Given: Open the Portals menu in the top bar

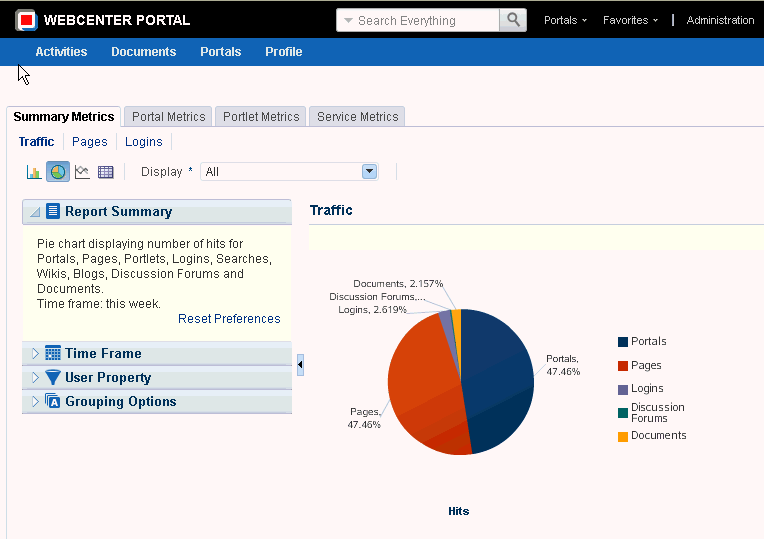Looking at the screenshot, I should click(565, 20).
